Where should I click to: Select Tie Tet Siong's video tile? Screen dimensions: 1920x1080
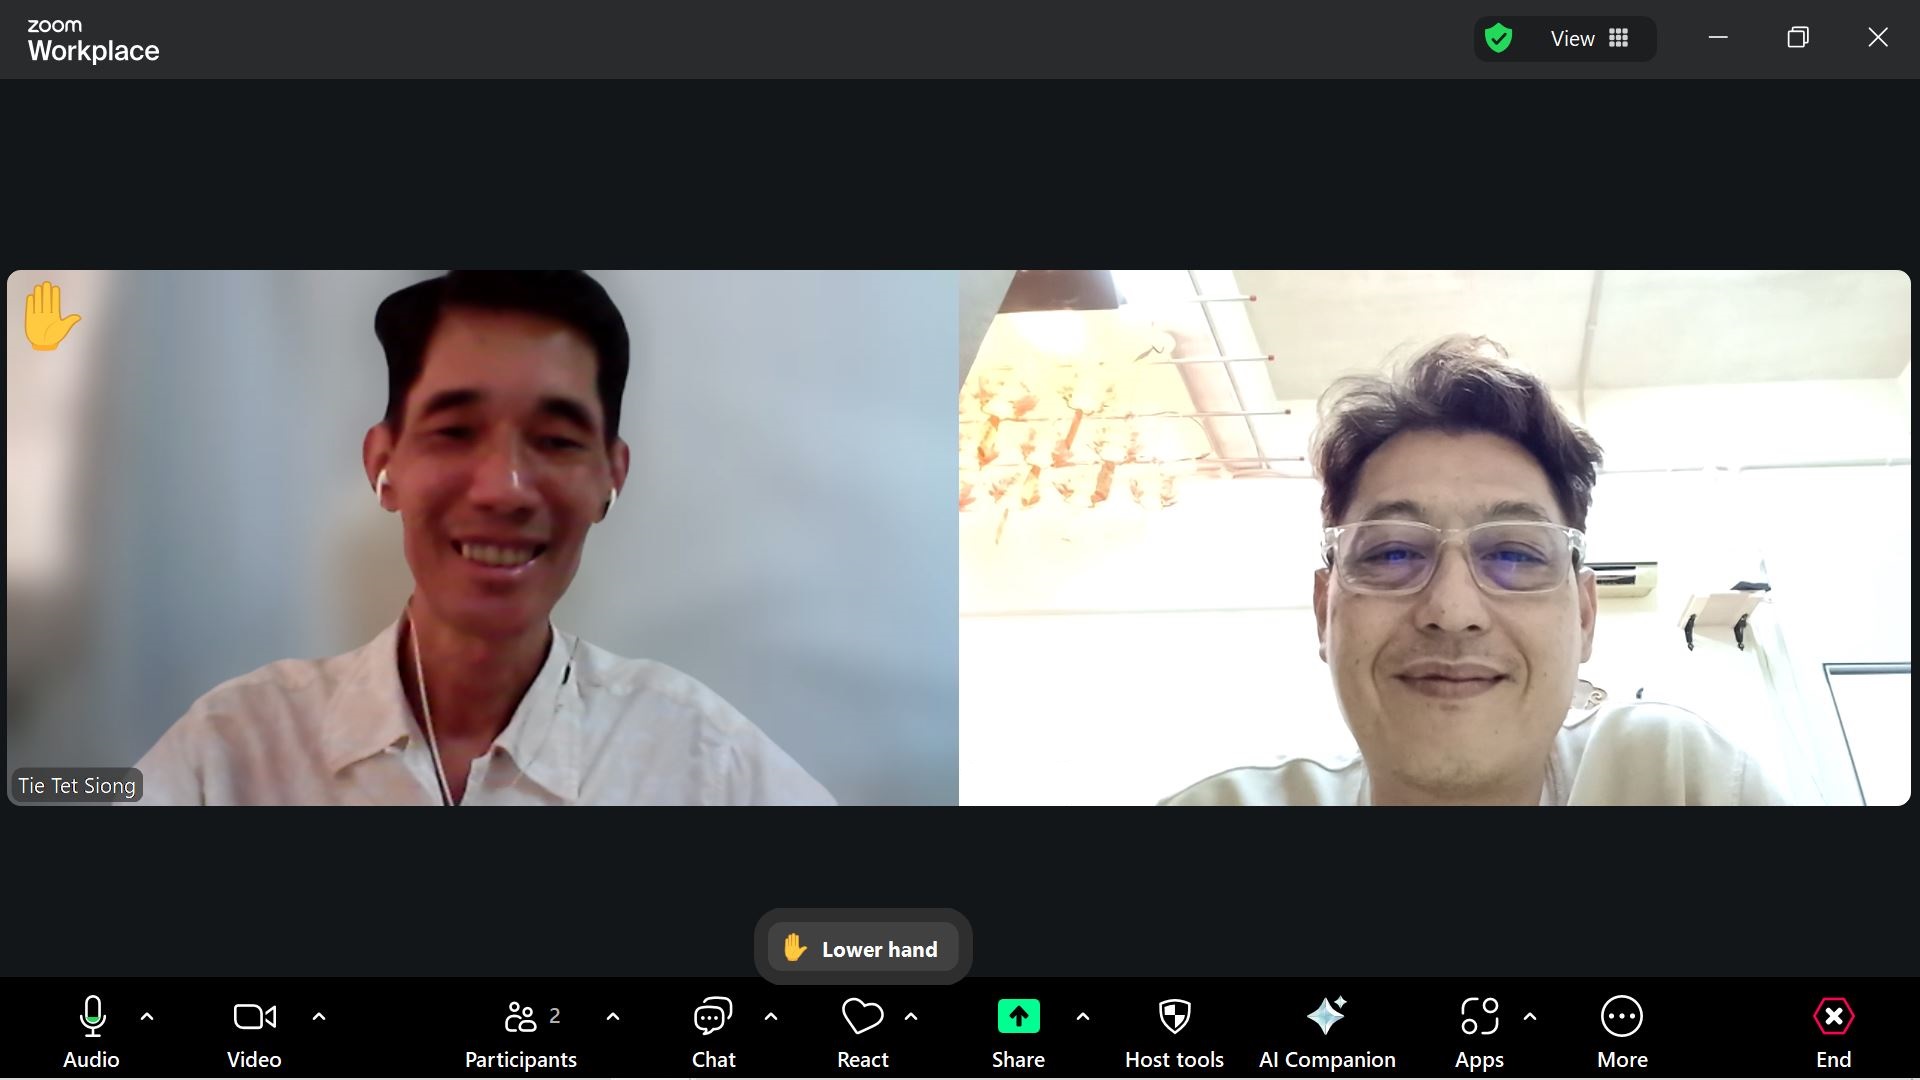click(x=483, y=538)
